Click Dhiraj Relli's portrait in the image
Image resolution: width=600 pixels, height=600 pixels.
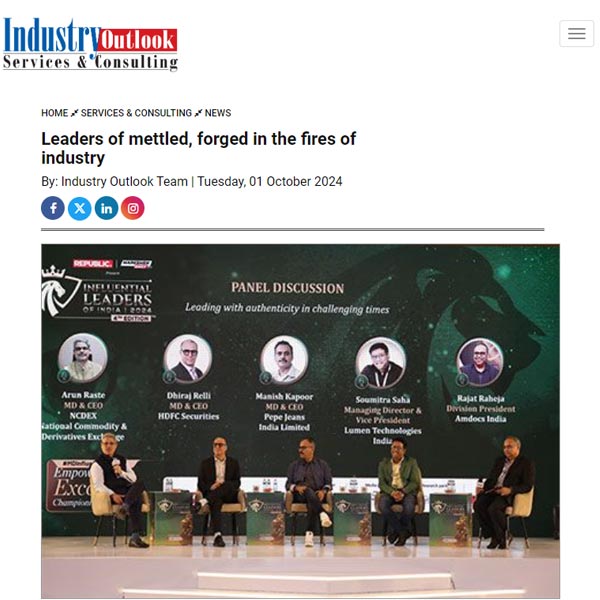tap(188, 359)
